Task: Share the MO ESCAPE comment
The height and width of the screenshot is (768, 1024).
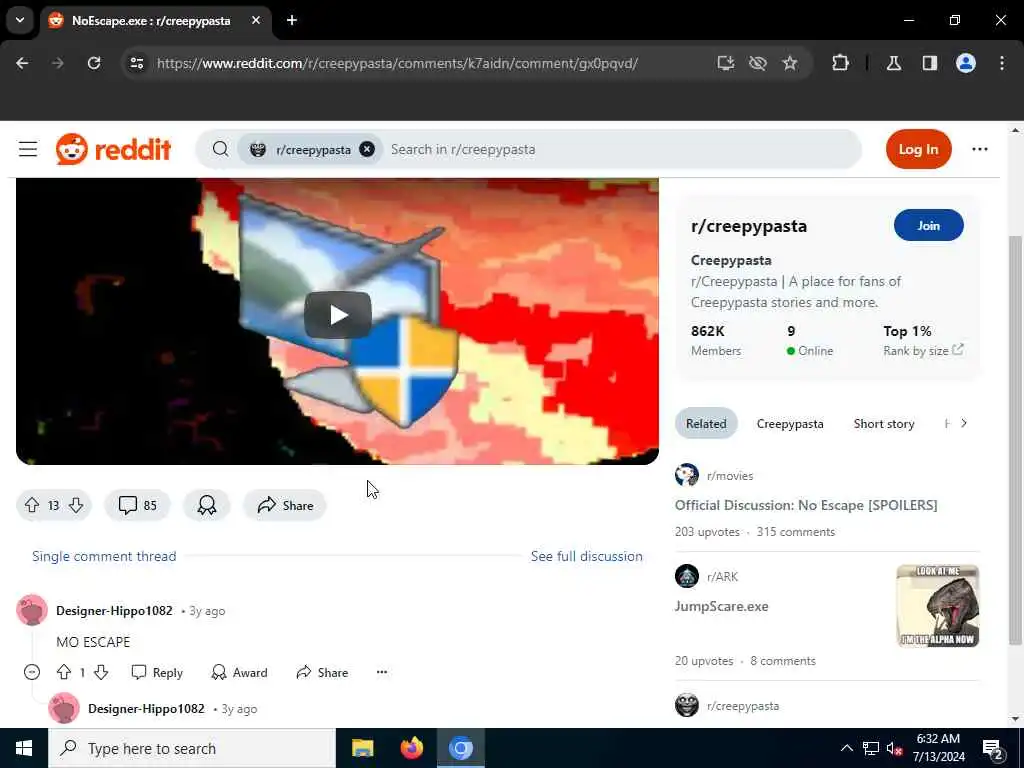Action: click(x=322, y=673)
